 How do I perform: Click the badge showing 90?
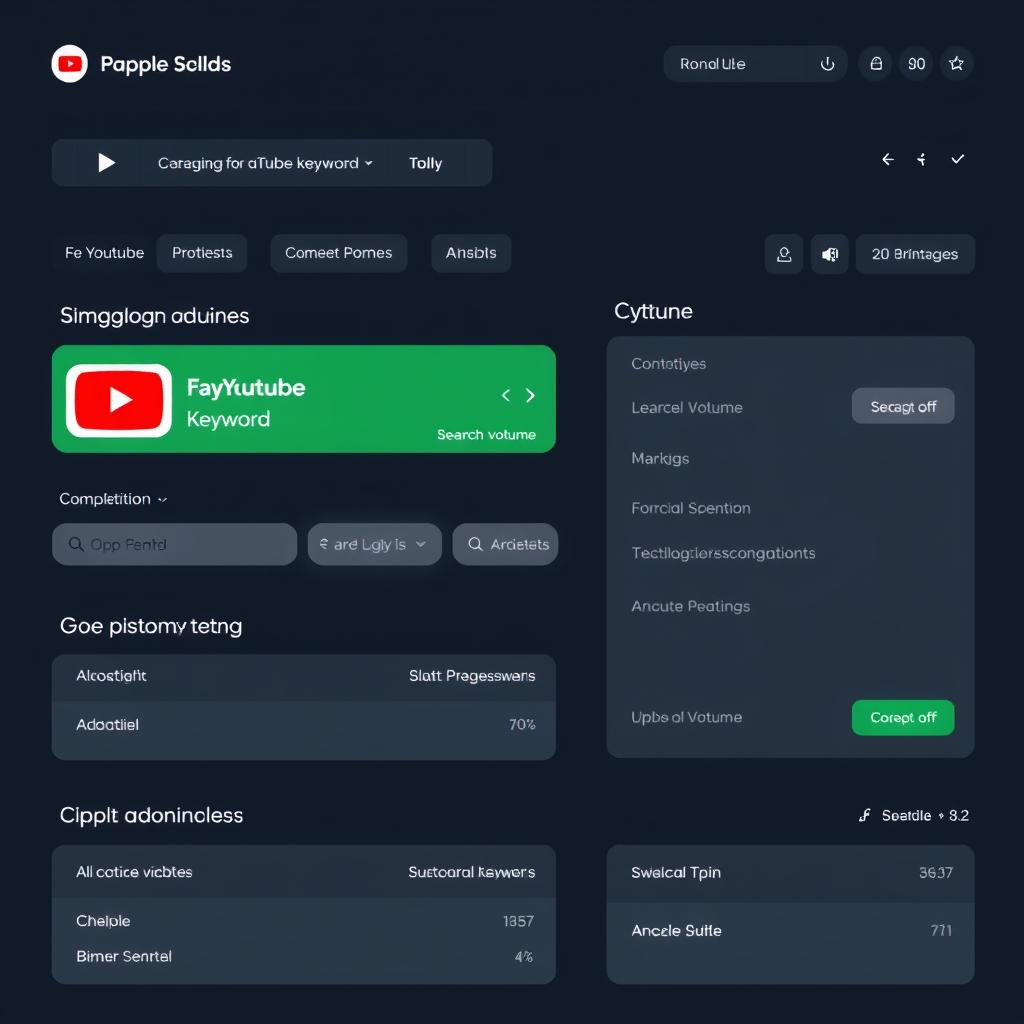[x=916, y=63]
